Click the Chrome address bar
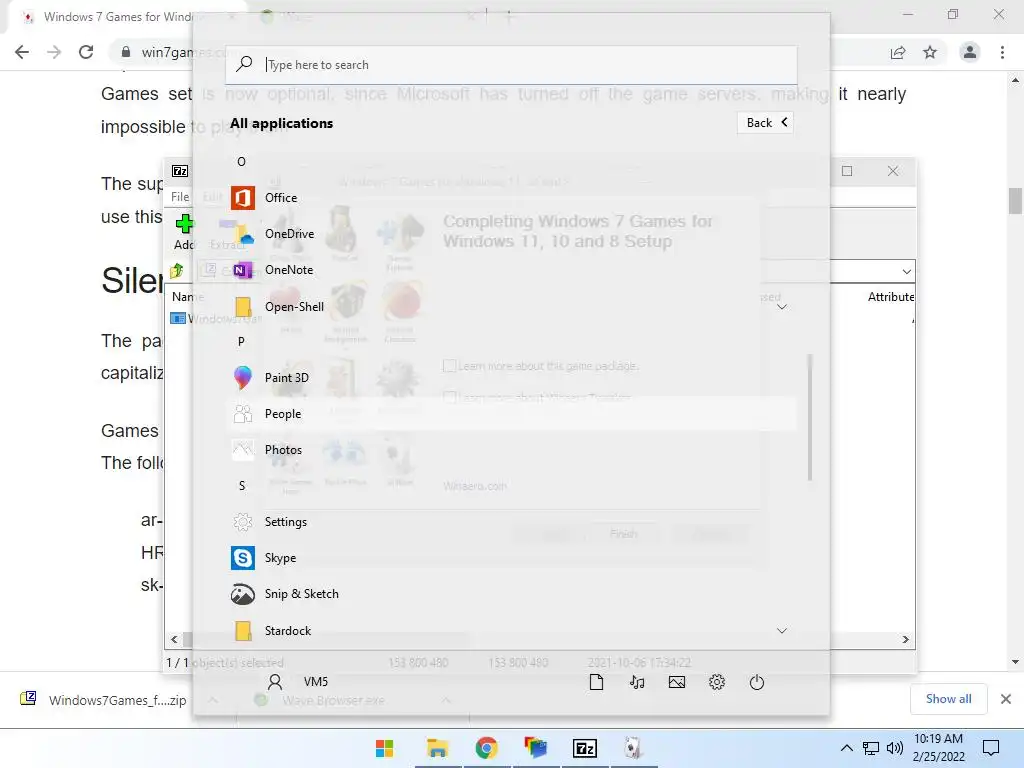Image resolution: width=1024 pixels, height=768 pixels. 496,52
